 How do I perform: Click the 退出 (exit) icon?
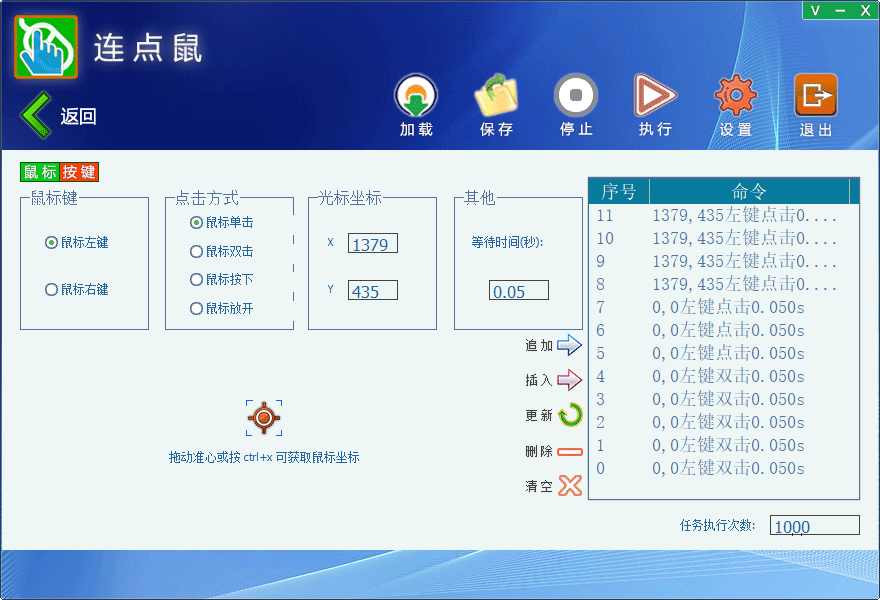pyautogui.click(x=816, y=95)
